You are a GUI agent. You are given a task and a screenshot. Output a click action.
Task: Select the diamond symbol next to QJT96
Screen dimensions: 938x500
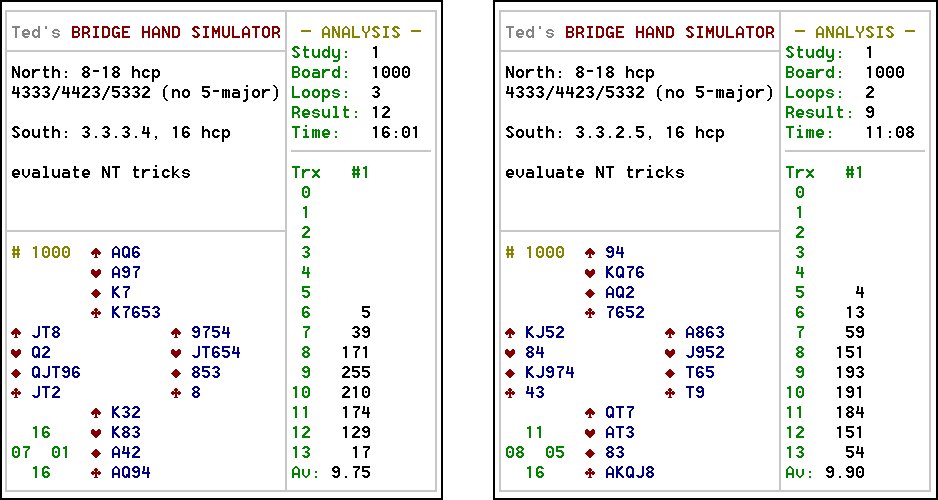click(16, 373)
